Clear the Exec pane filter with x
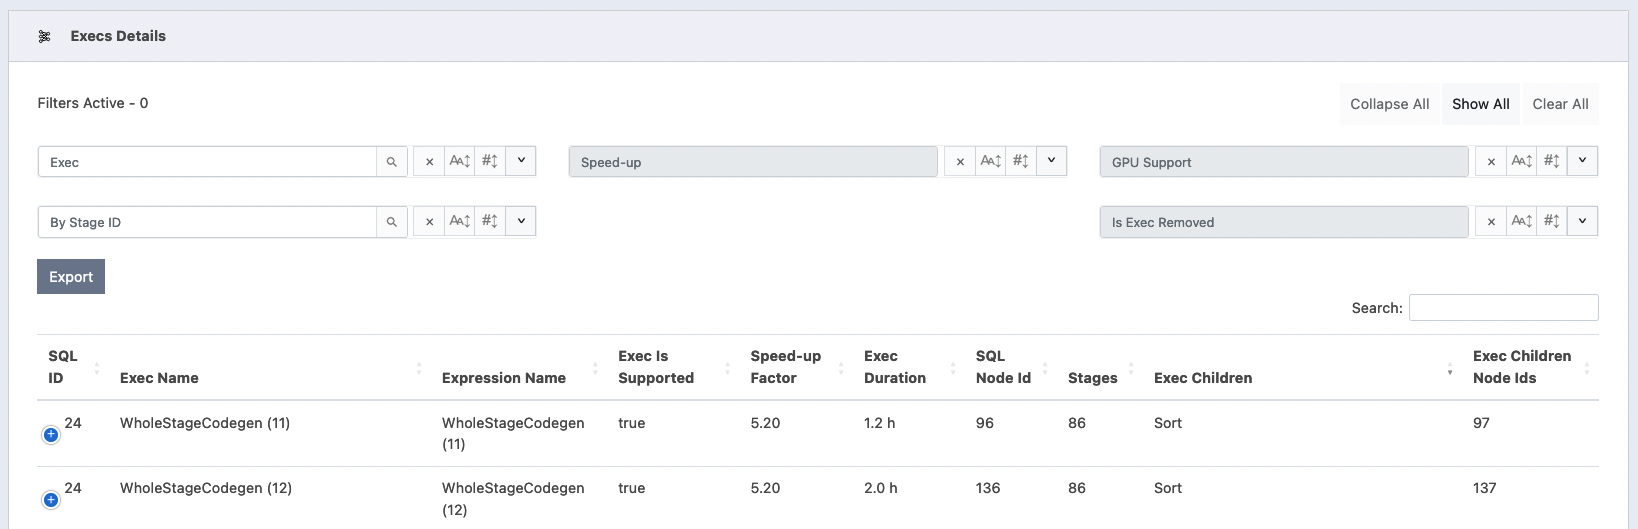The image size is (1638, 529). coord(430,161)
